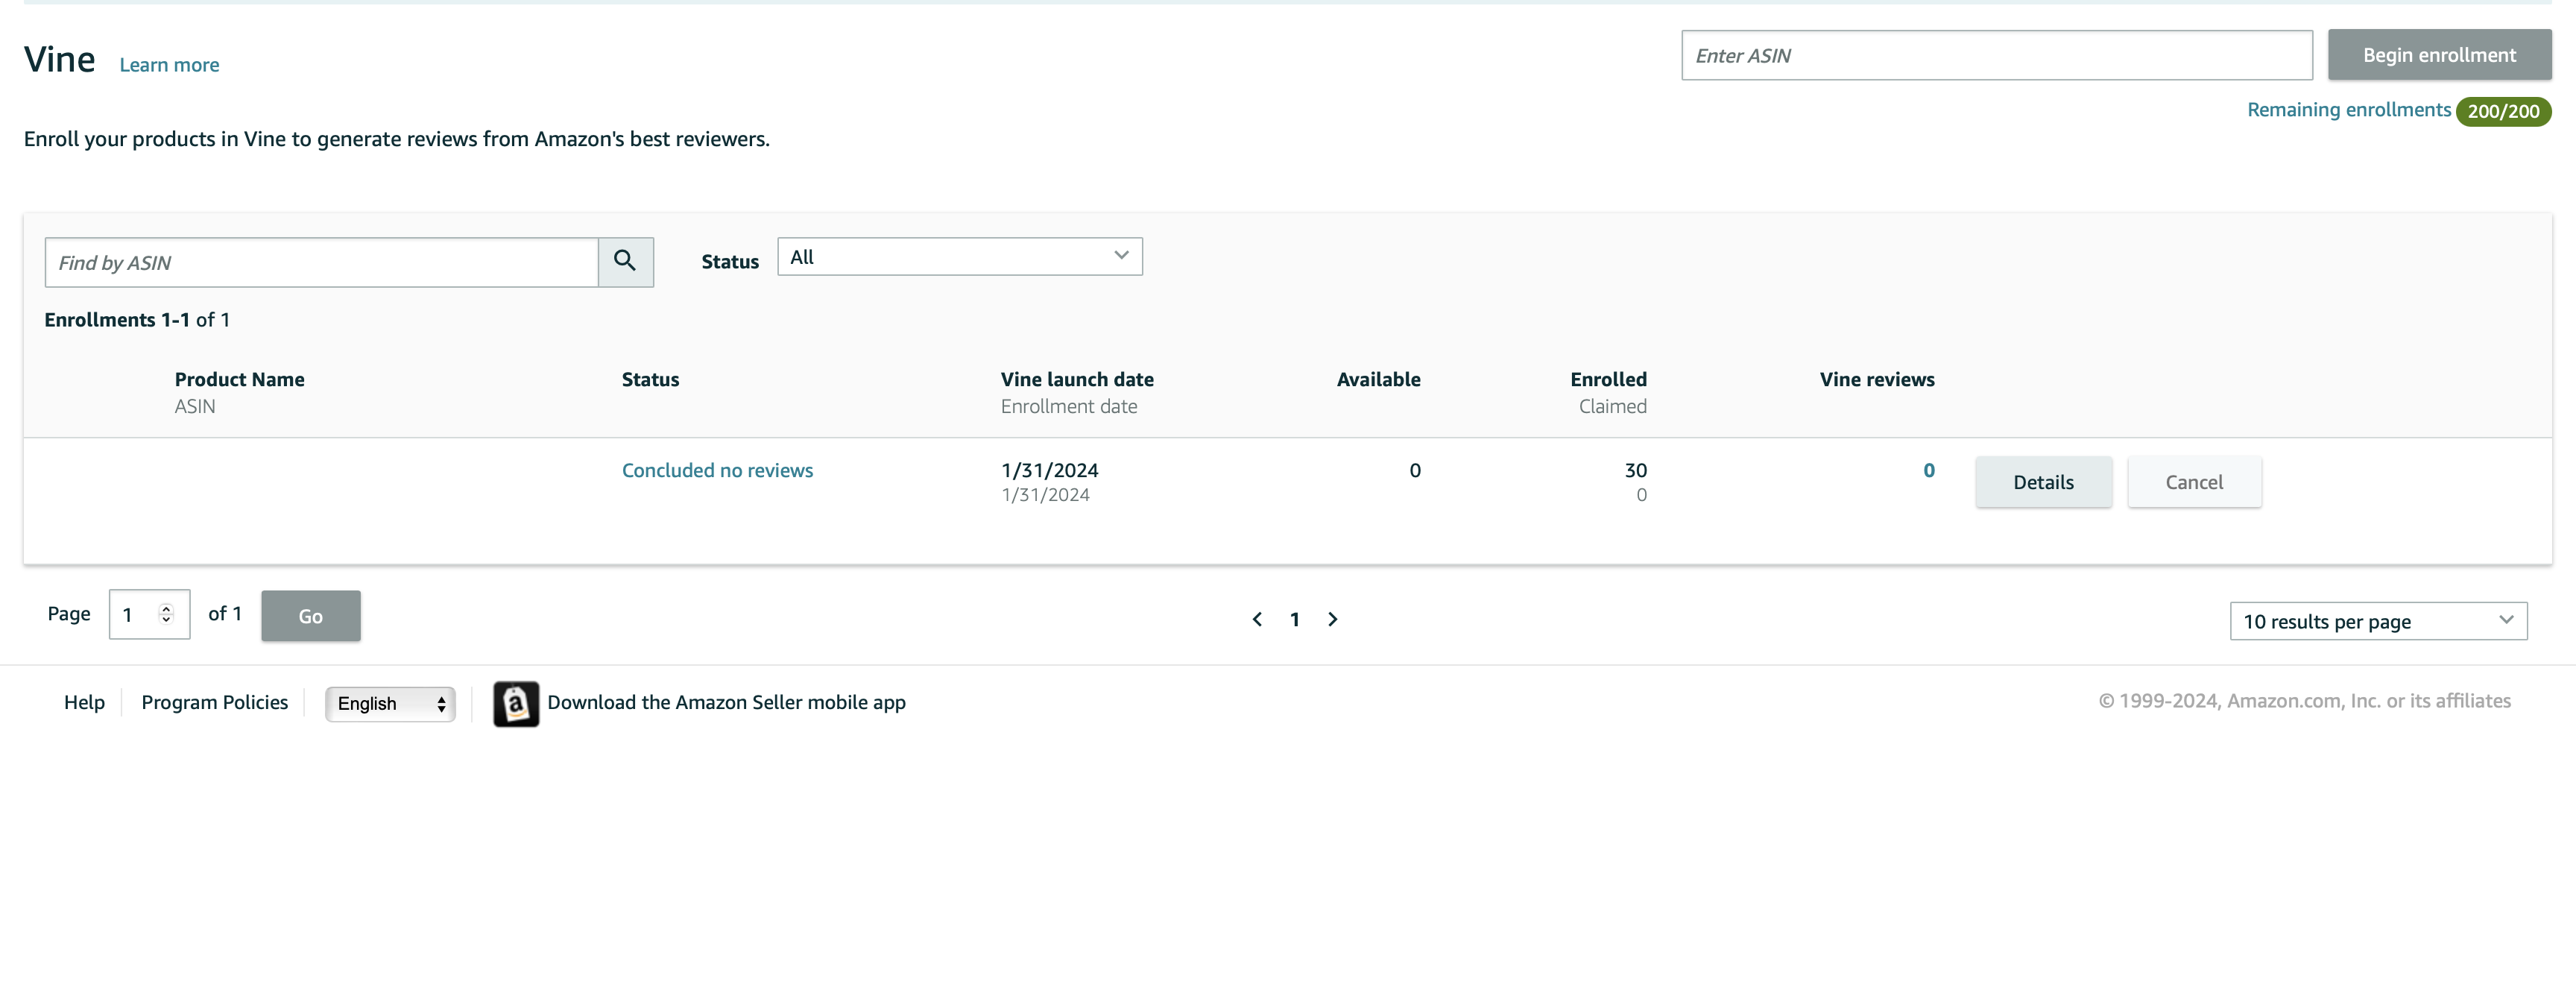2576x1008 pixels.
Task: Click the Available value 0 in the row
Action: coord(1415,470)
